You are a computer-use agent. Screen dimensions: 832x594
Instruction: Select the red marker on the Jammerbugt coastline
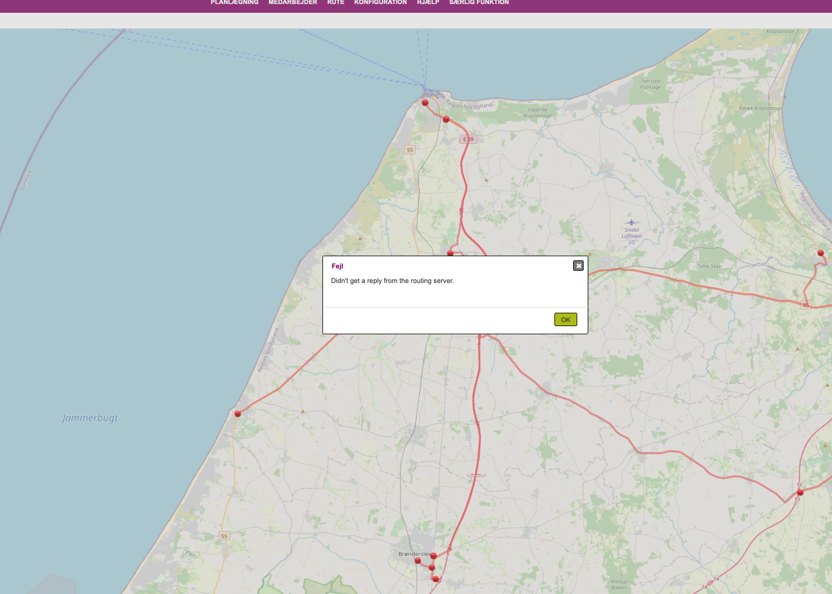(x=238, y=413)
